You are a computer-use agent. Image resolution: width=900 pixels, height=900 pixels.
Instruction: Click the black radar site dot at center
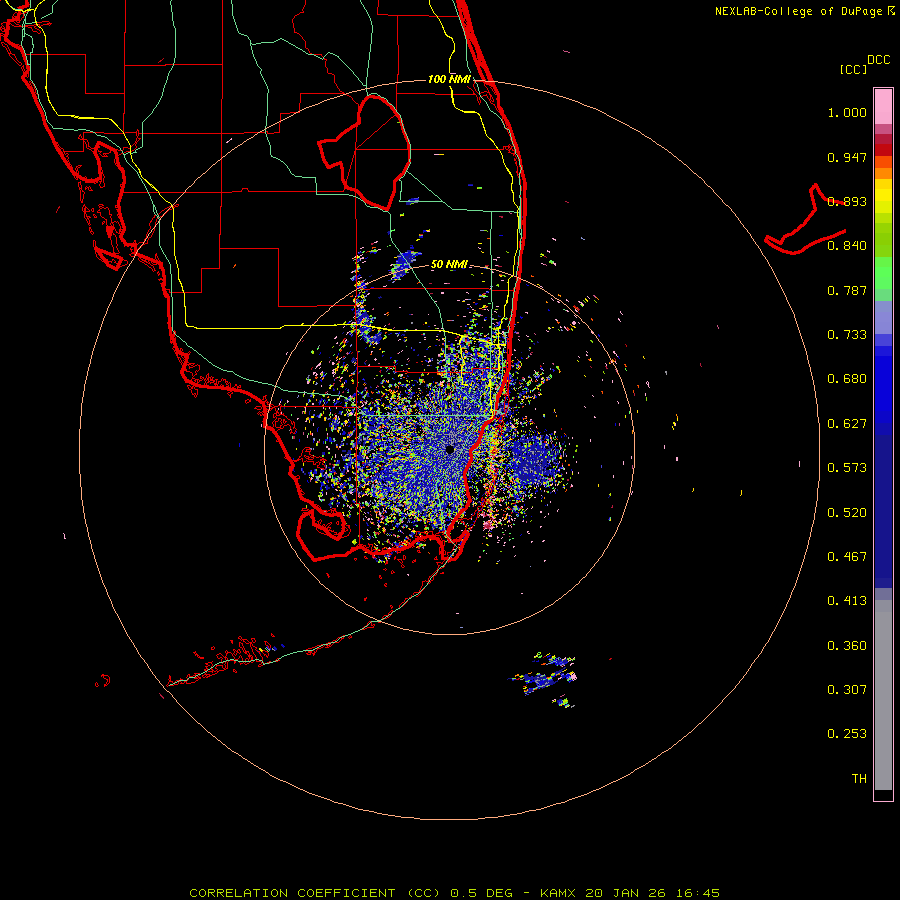point(450,449)
